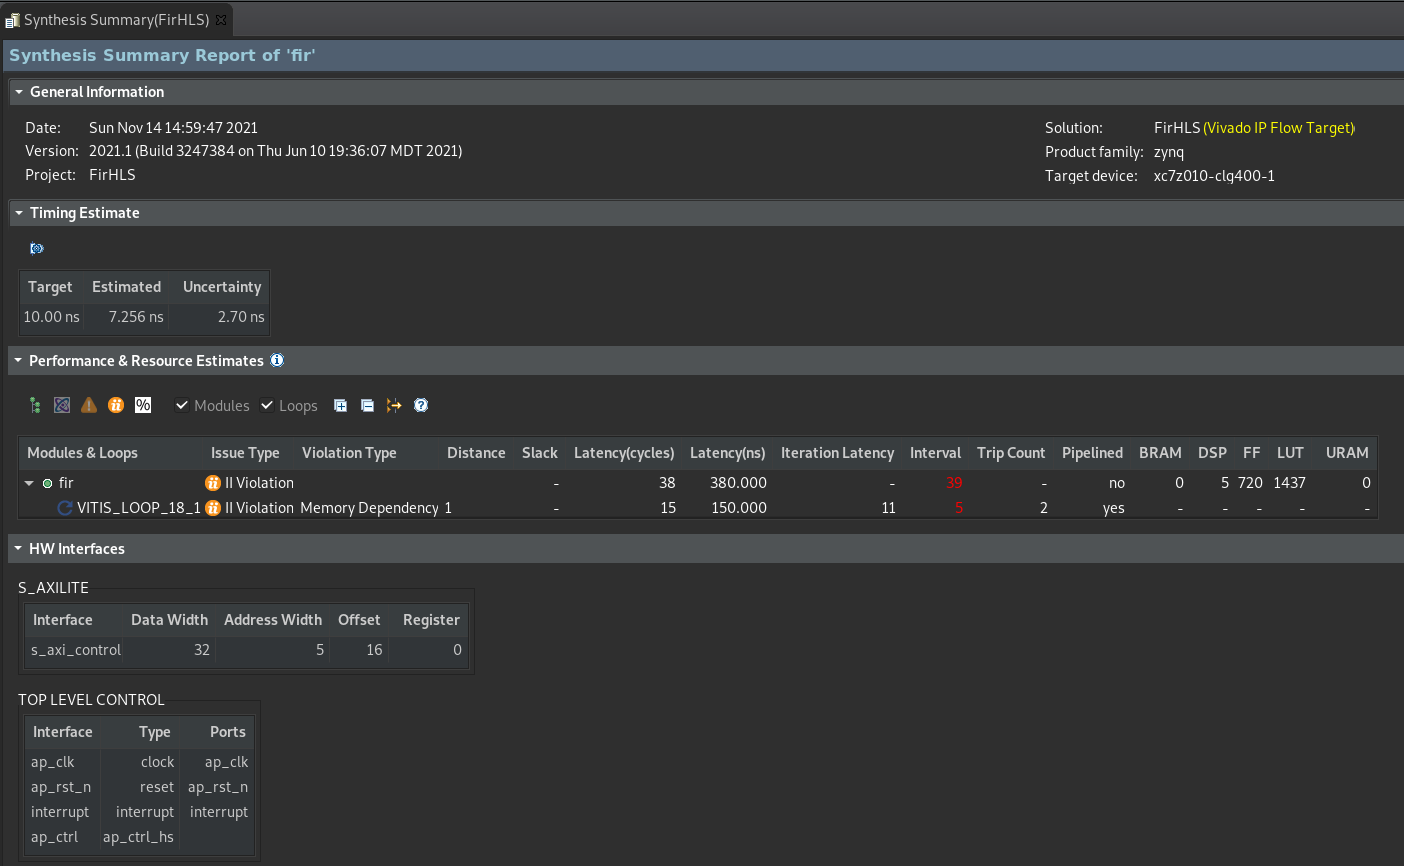Click the orange arrow toolbar icon
The image size is (1404, 866).
tap(394, 405)
